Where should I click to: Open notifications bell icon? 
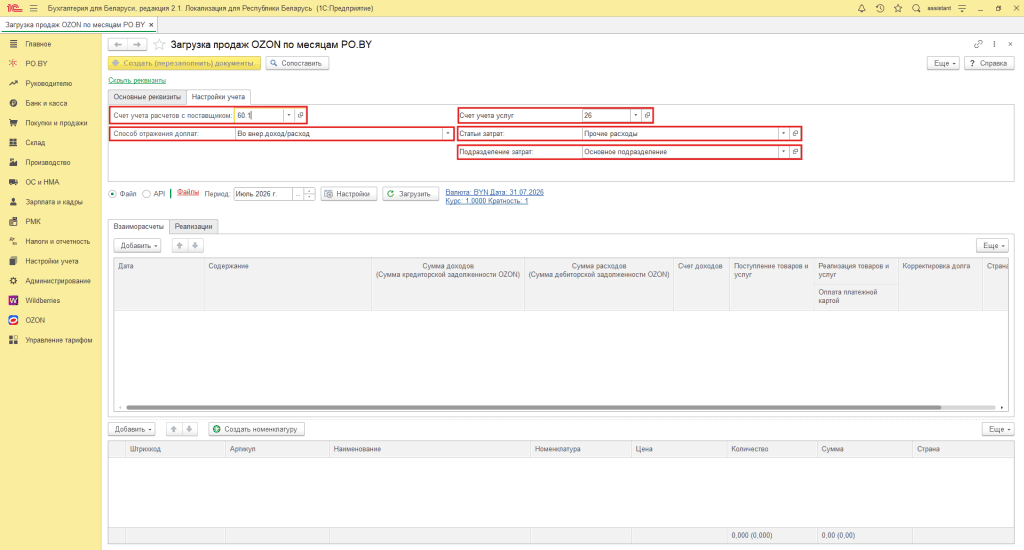tap(861, 8)
